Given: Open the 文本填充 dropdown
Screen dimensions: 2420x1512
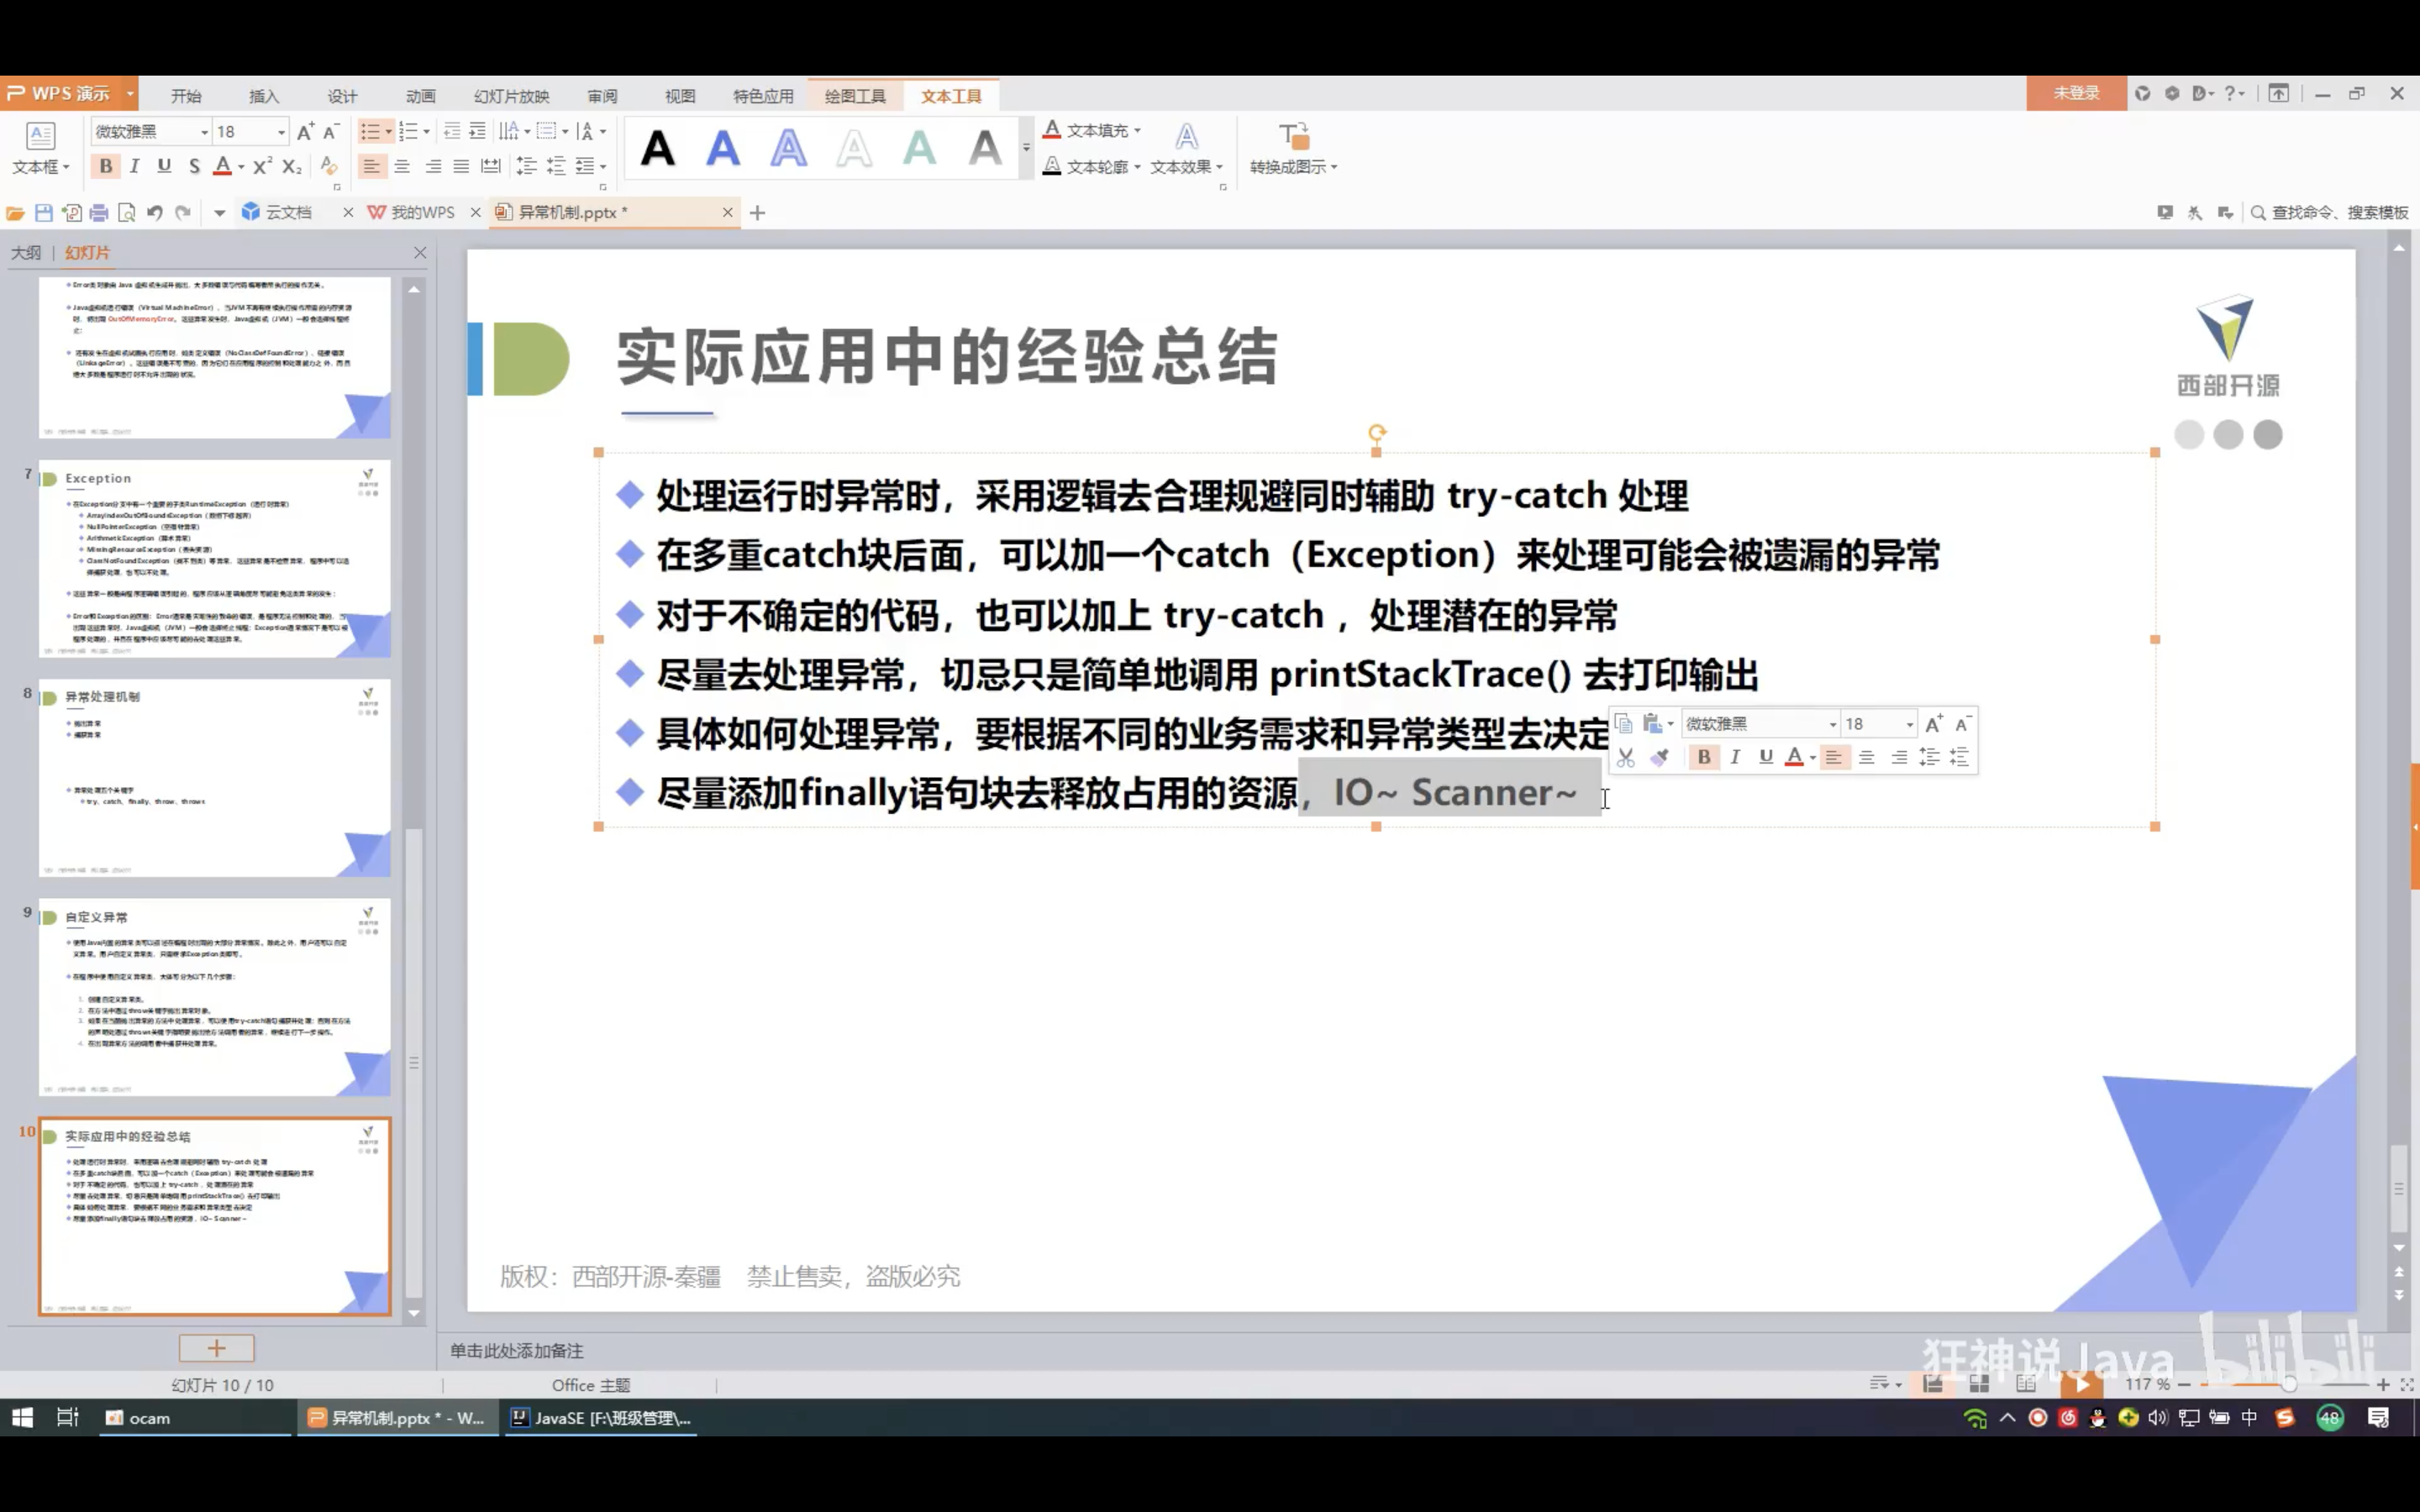Looking at the screenshot, I should (1137, 131).
